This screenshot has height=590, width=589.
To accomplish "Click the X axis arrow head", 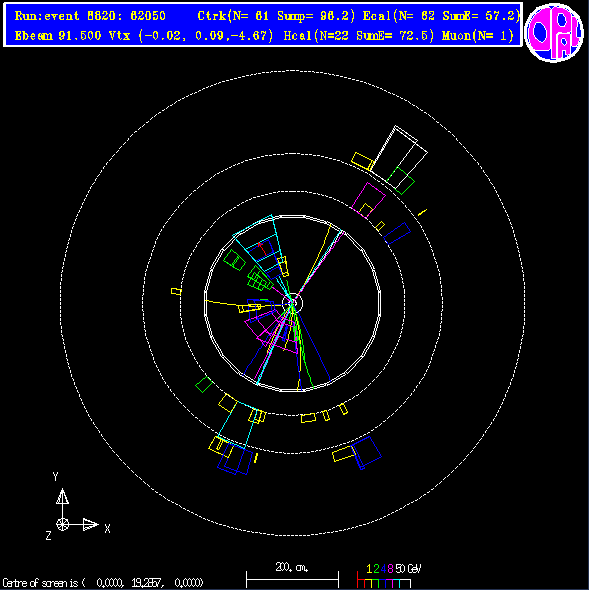I will (90, 524).
